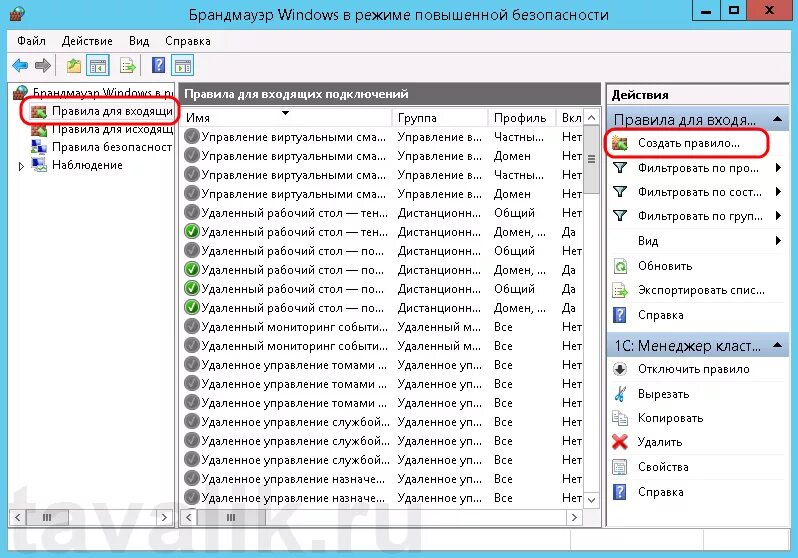Open the Вид menu in menu bar
Image resolution: width=798 pixels, height=558 pixels.
click(138, 41)
